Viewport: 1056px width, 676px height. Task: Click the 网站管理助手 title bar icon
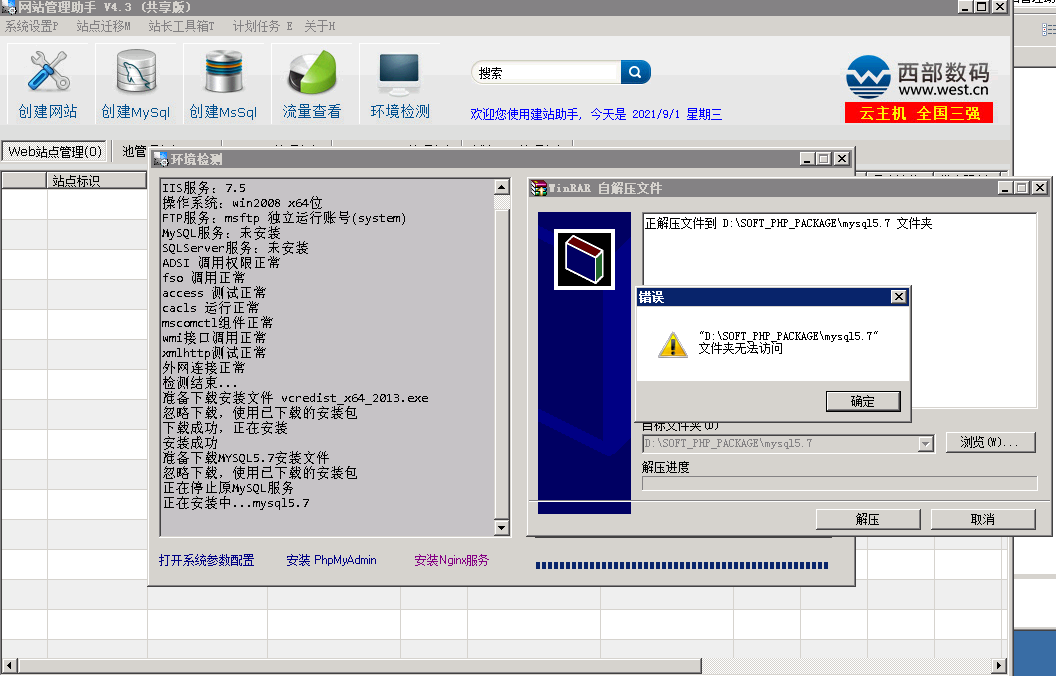(x=10, y=8)
